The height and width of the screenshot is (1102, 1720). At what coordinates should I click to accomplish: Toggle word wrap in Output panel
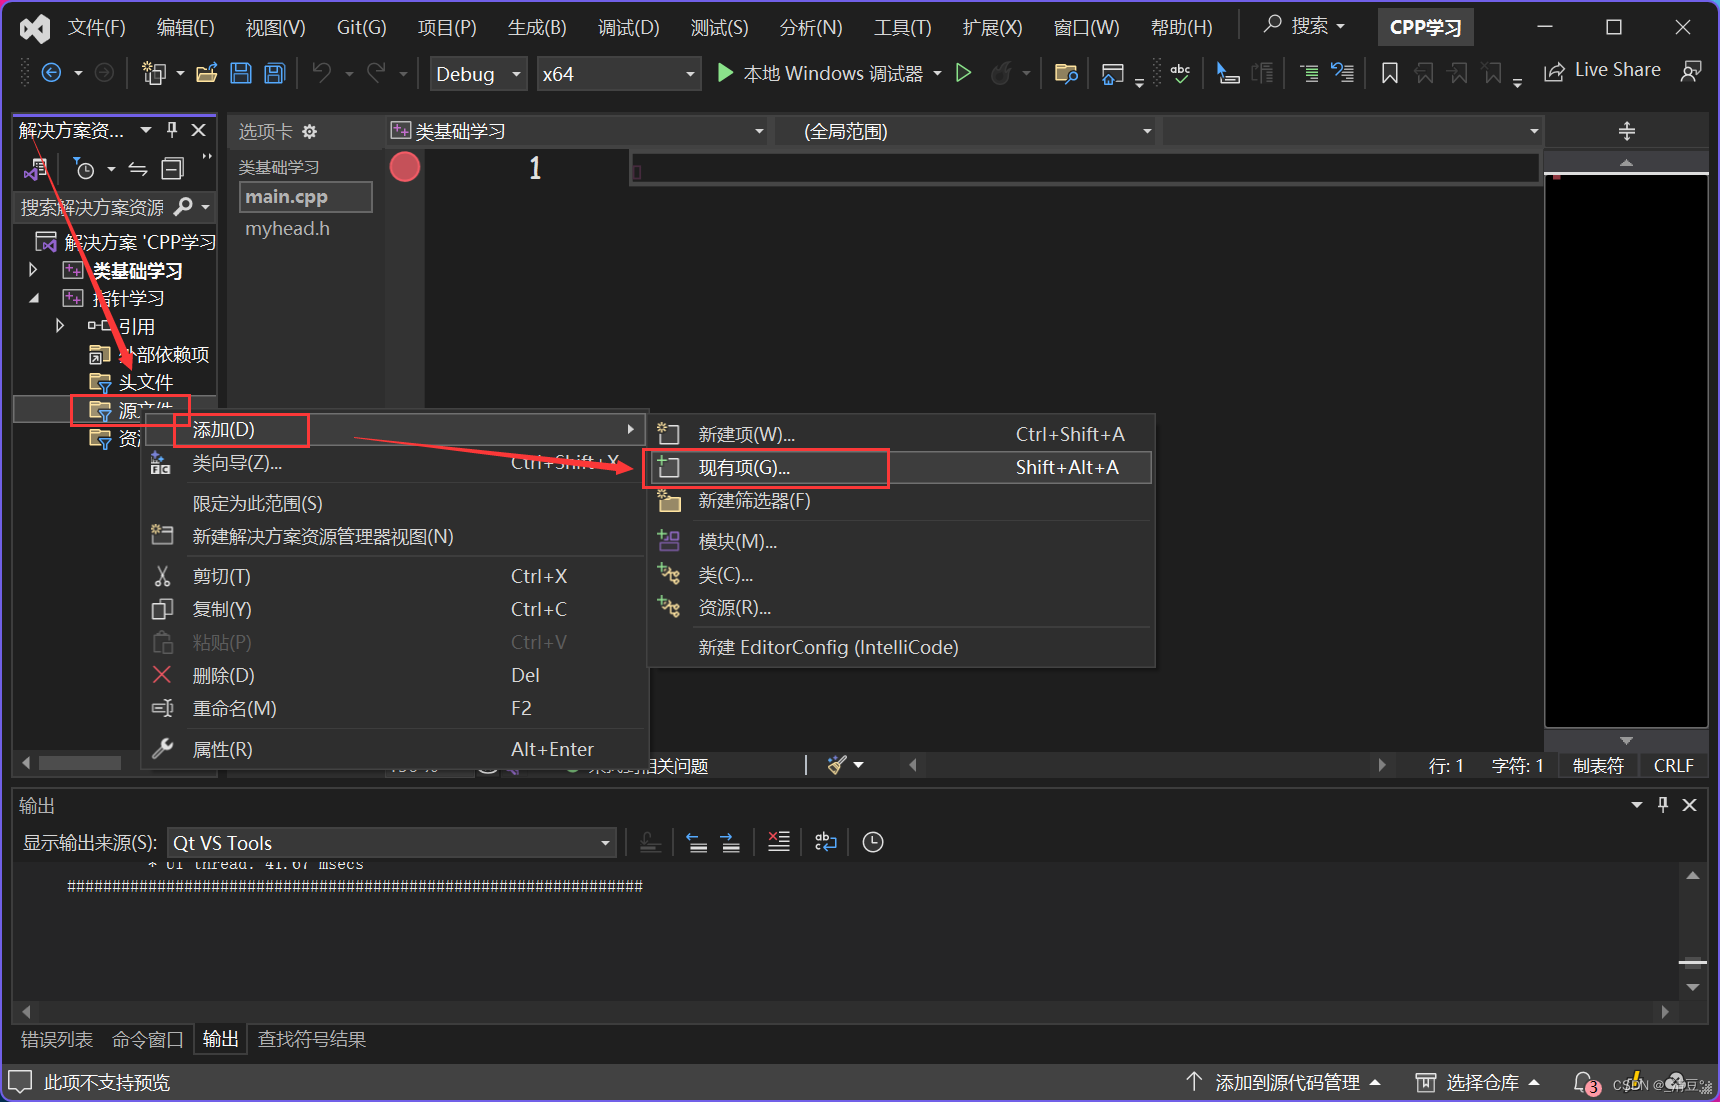(x=826, y=842)
